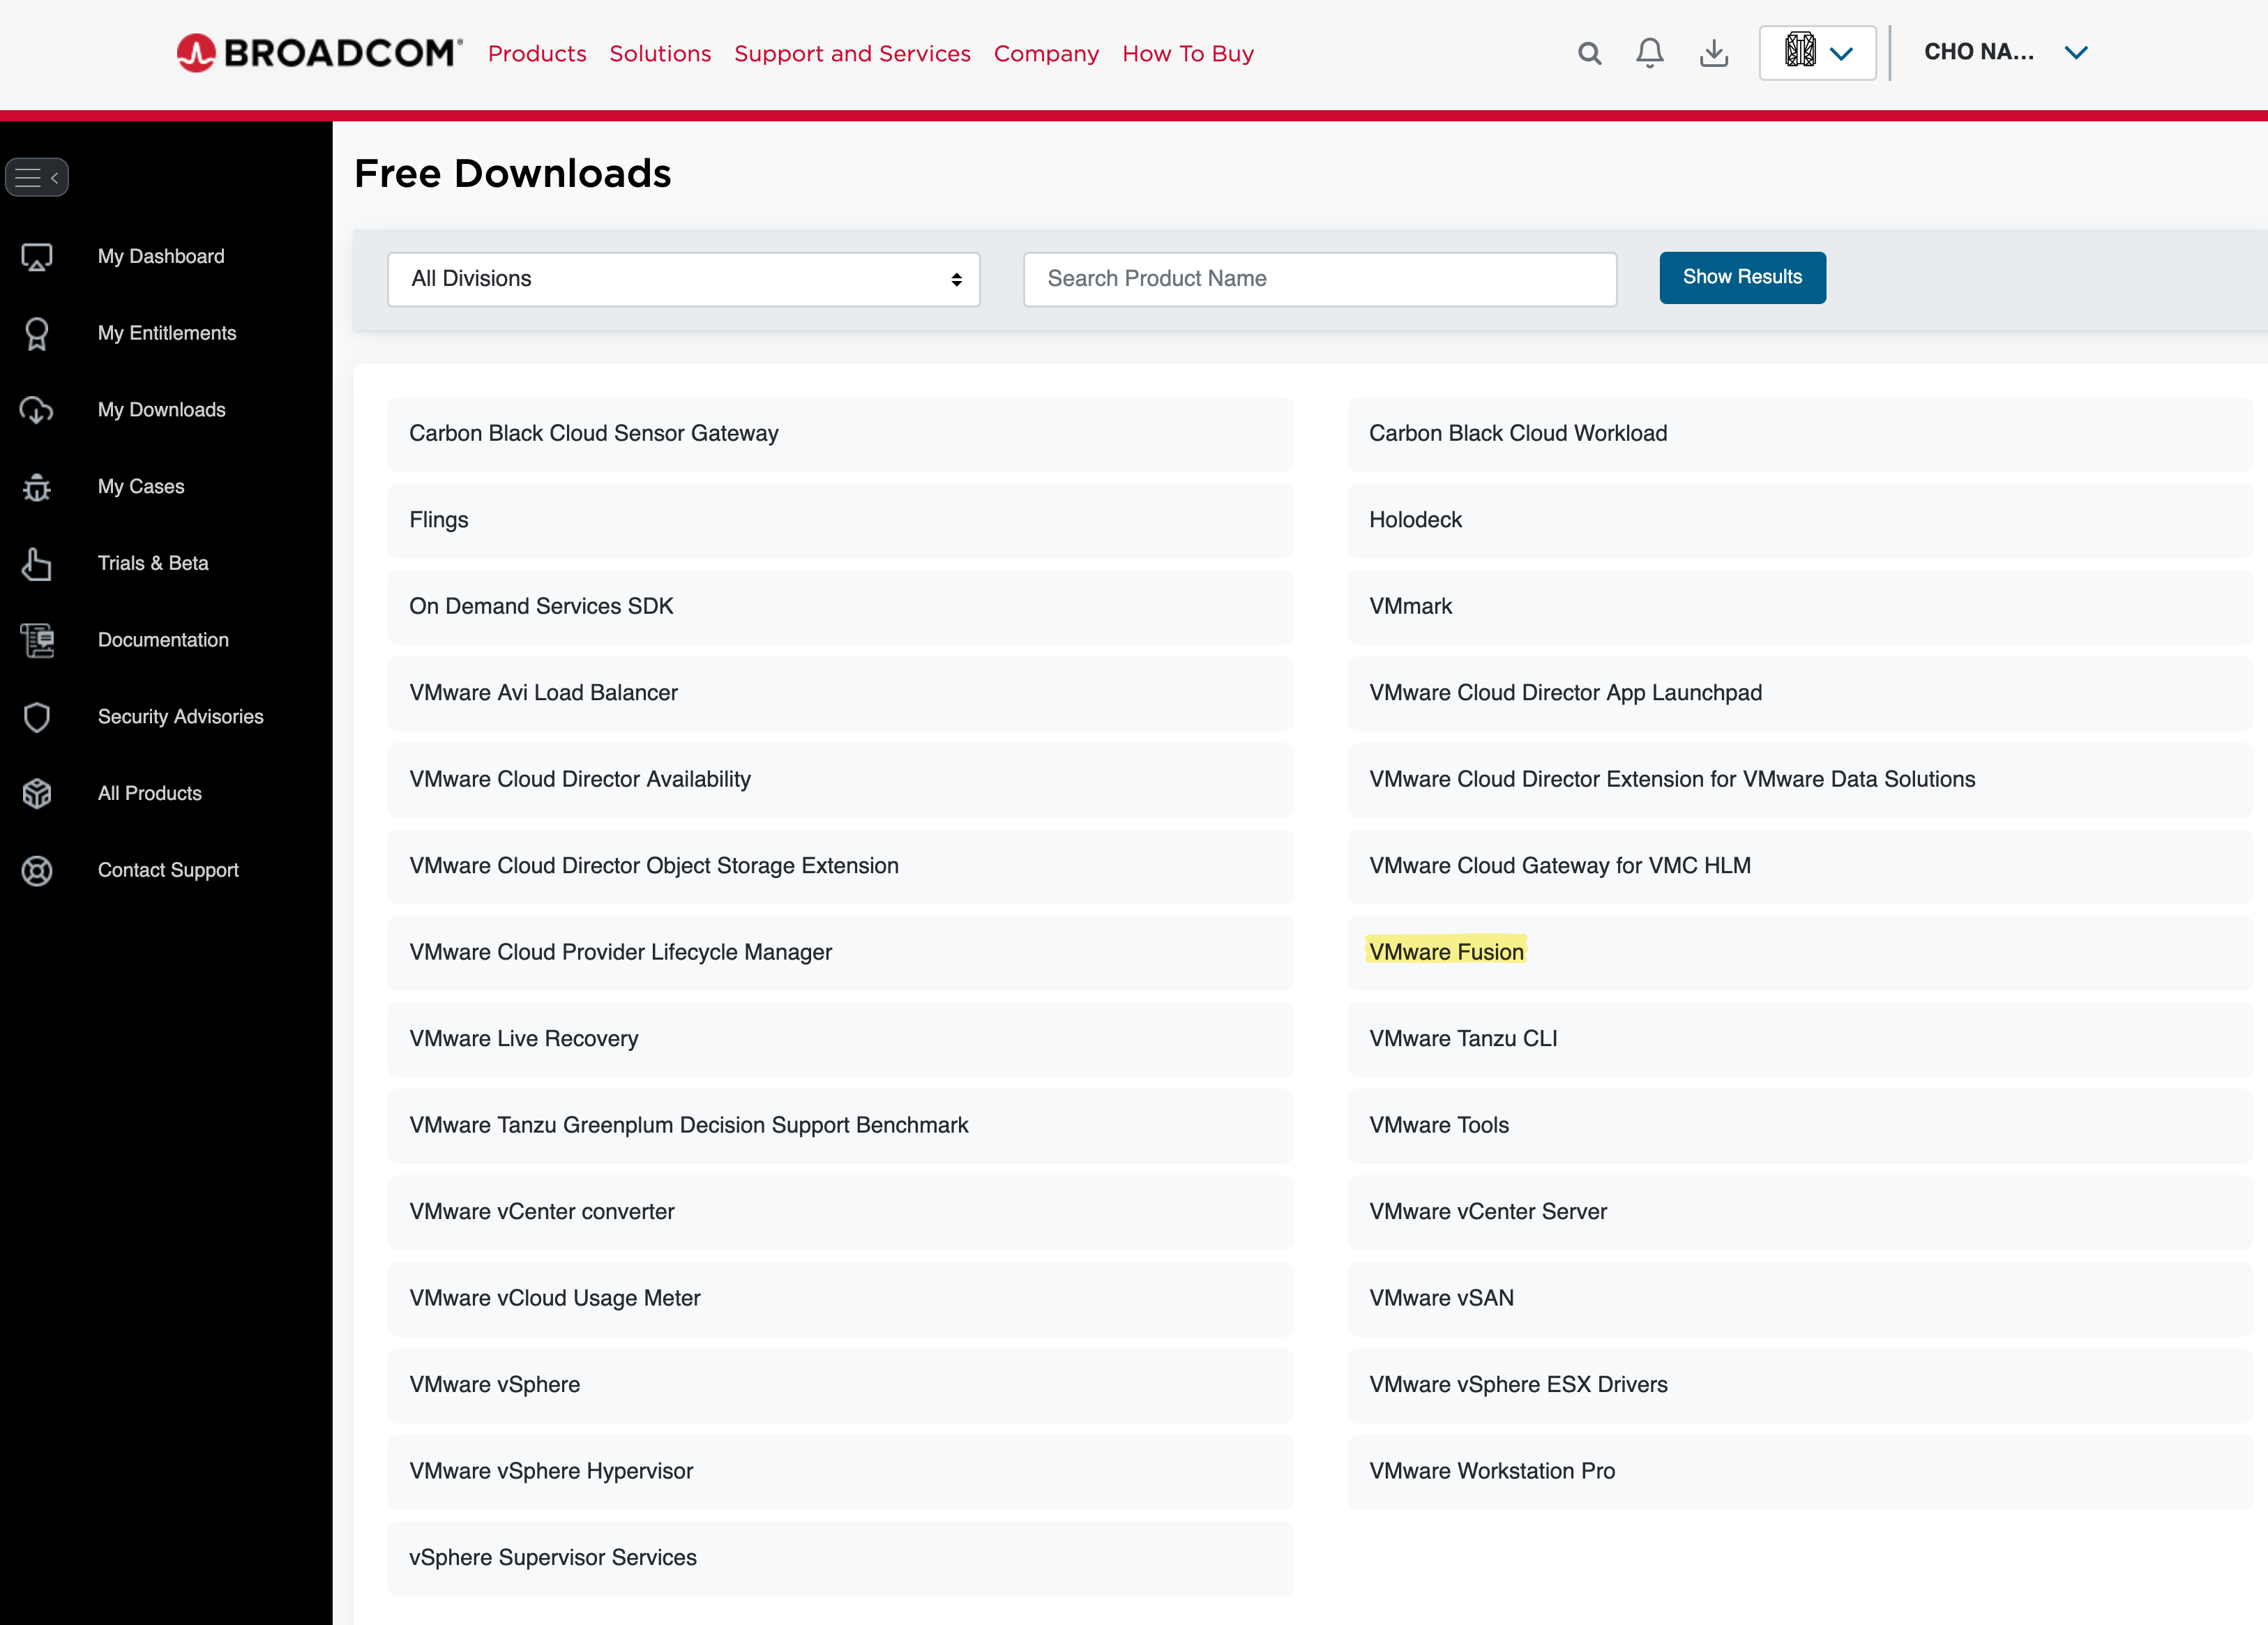Focus the Search Product Name field
The height and width of the screenshot is (1625, 2268).
point(1320,279)
